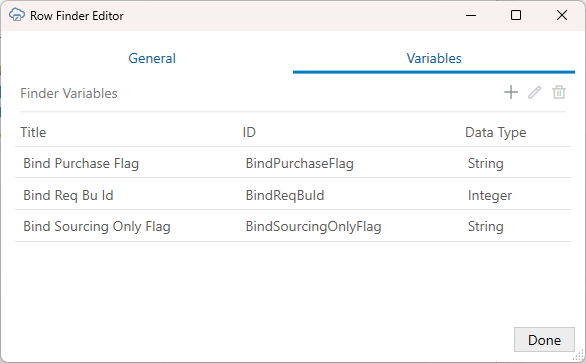
Task: Click the BindPurchaseFlag ID cell
Action: click(300, 163)
